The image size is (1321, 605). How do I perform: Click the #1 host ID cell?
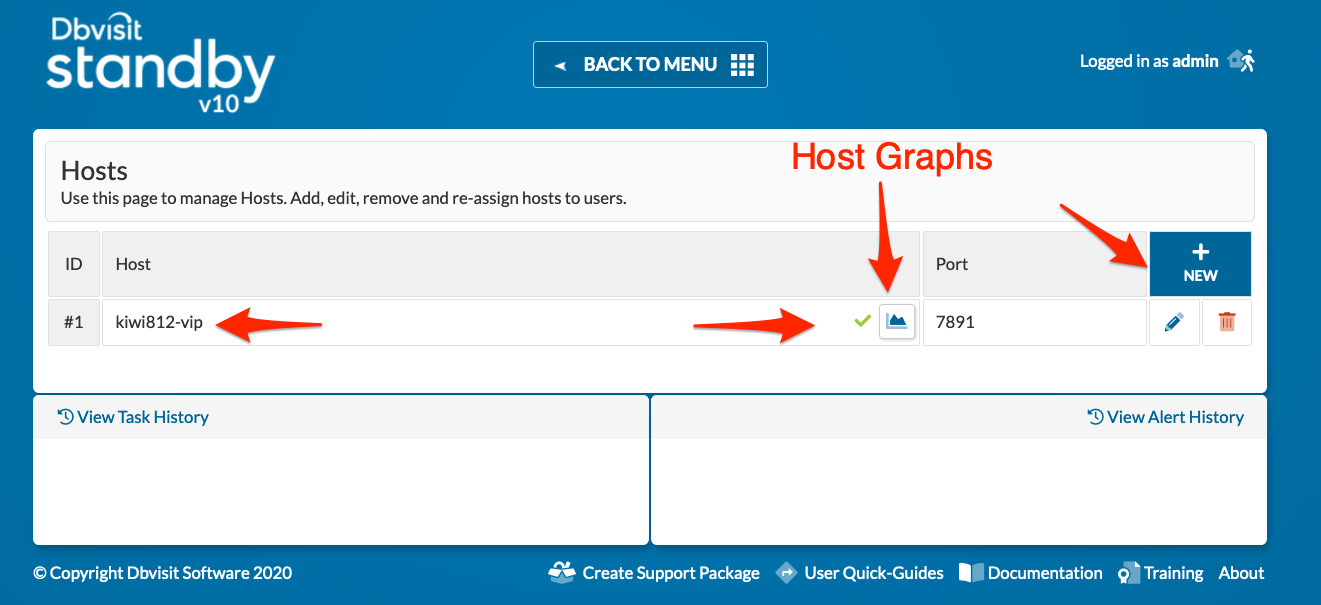tap(74, 322)
